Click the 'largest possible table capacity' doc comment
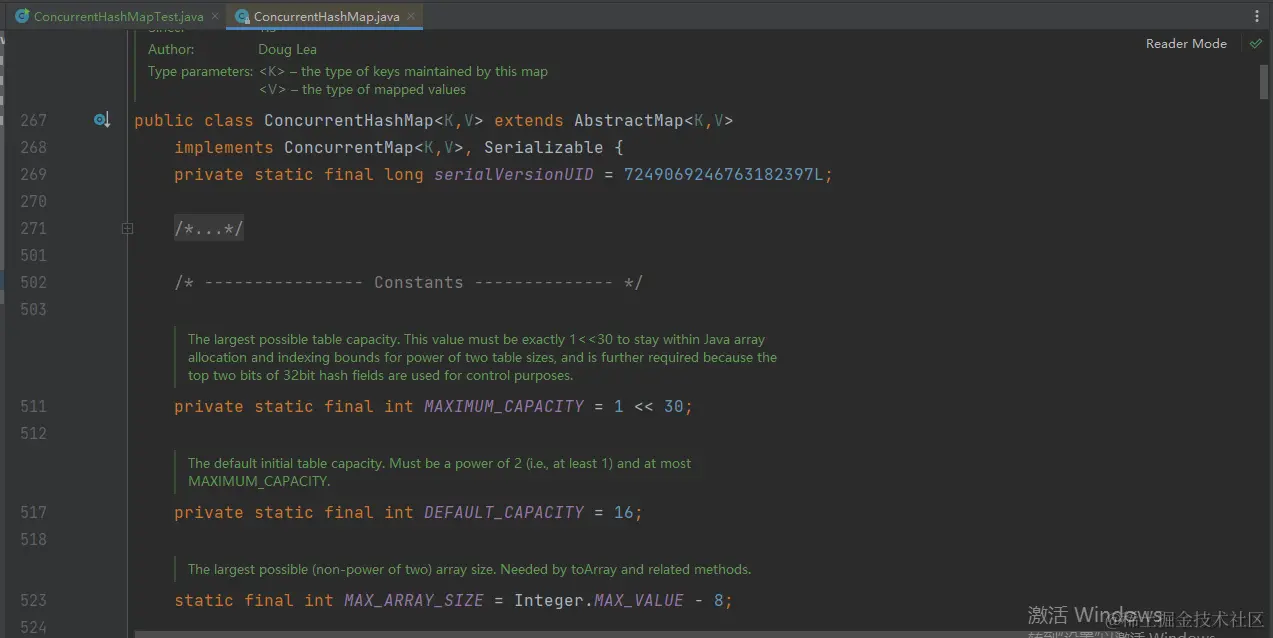The width and height of the screenshot is (1273, 638). pyautogui.click(x=482, y=357)
